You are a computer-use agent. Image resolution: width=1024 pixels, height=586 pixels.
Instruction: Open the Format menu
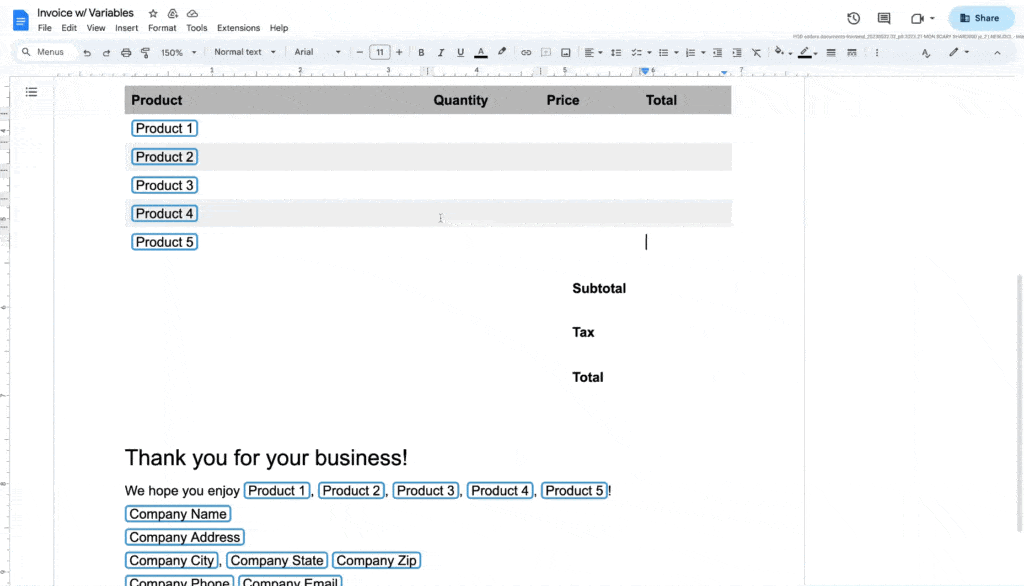[x=162, y=28]
